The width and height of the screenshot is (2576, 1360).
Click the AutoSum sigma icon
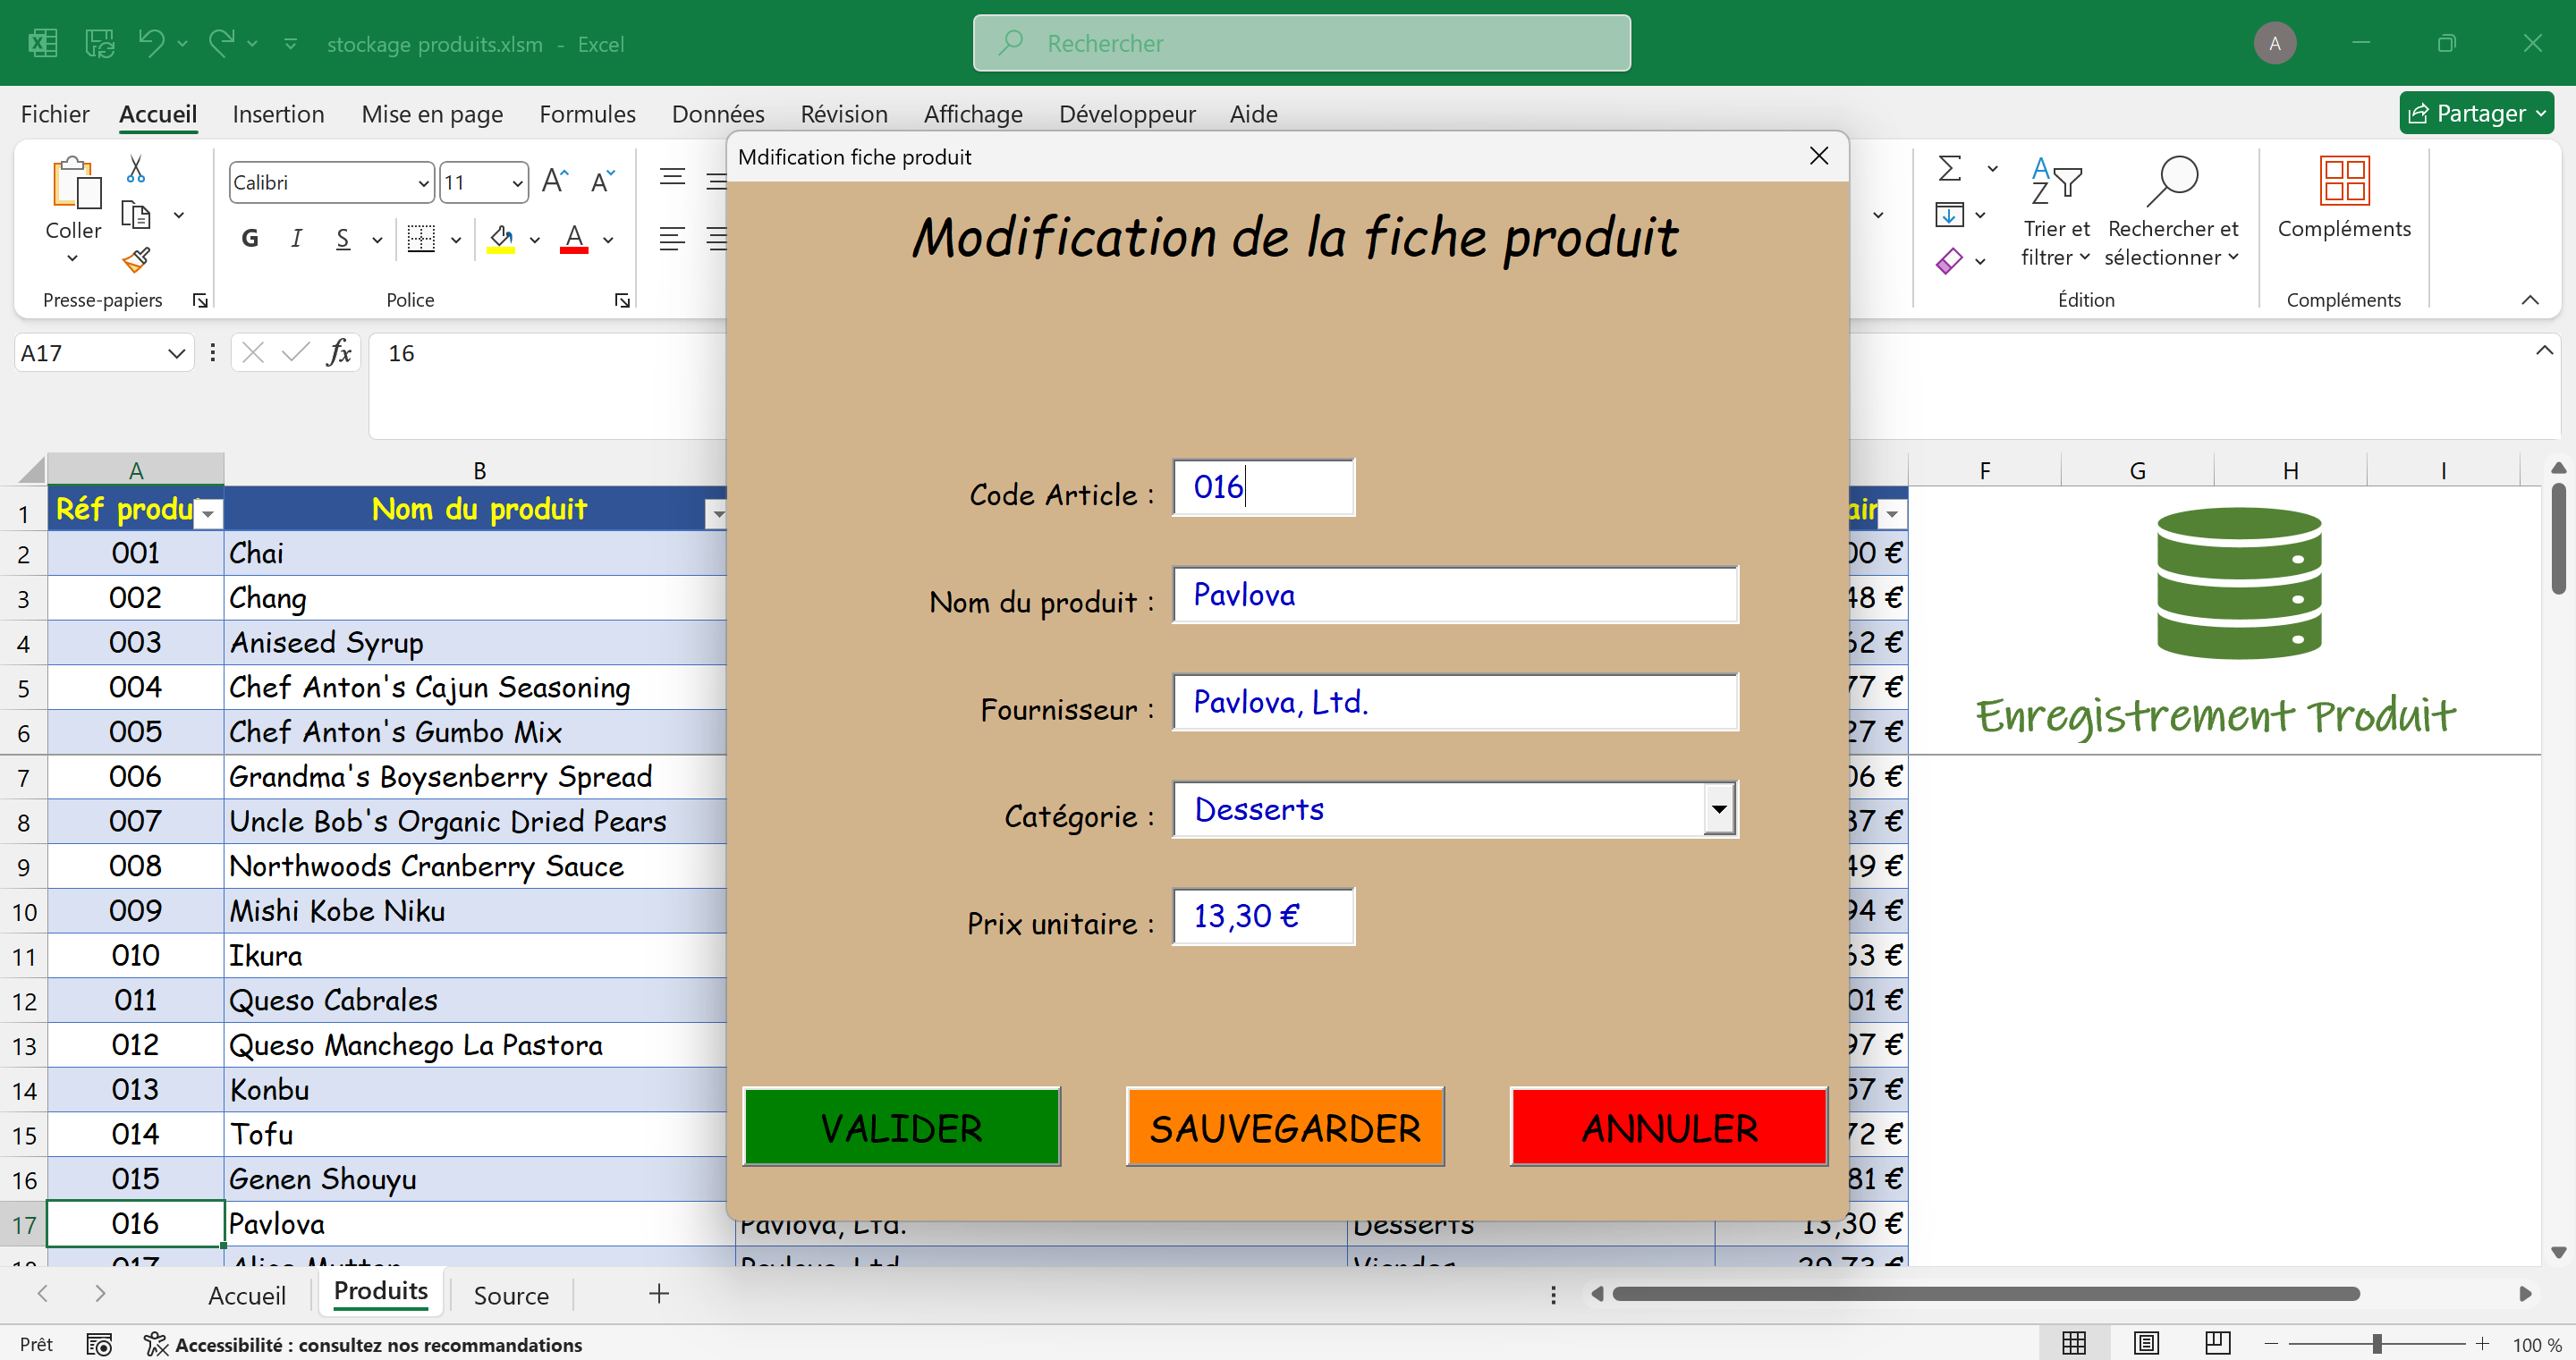coord(1950,168)
